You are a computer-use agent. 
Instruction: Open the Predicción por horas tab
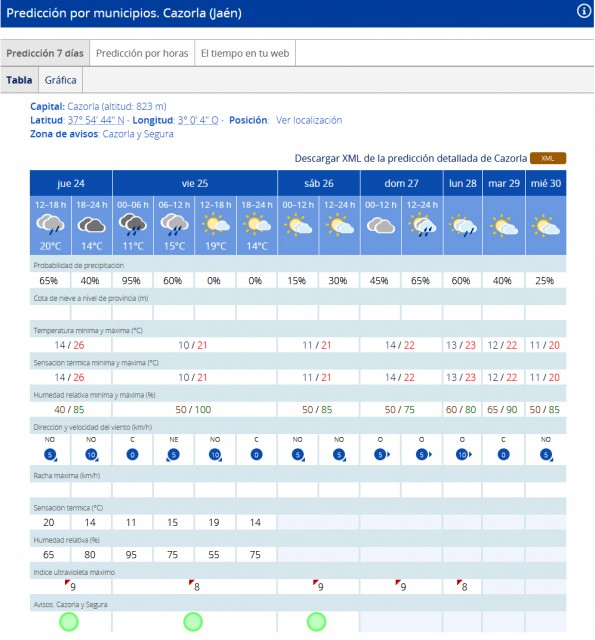[142, 53]
